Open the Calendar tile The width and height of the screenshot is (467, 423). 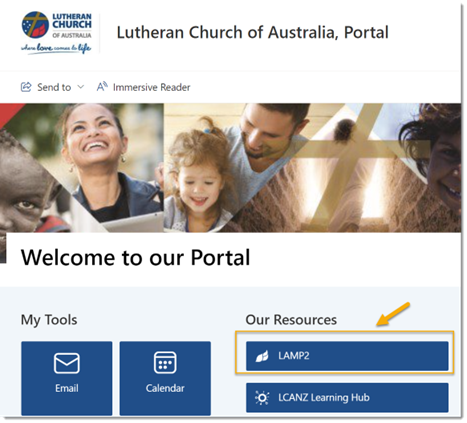pos(165,378)
